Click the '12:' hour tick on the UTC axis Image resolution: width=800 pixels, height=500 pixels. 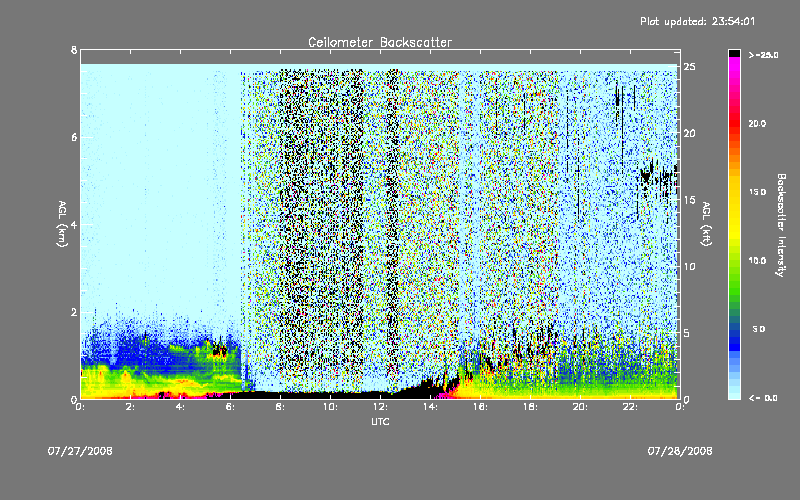click(380, 407)
